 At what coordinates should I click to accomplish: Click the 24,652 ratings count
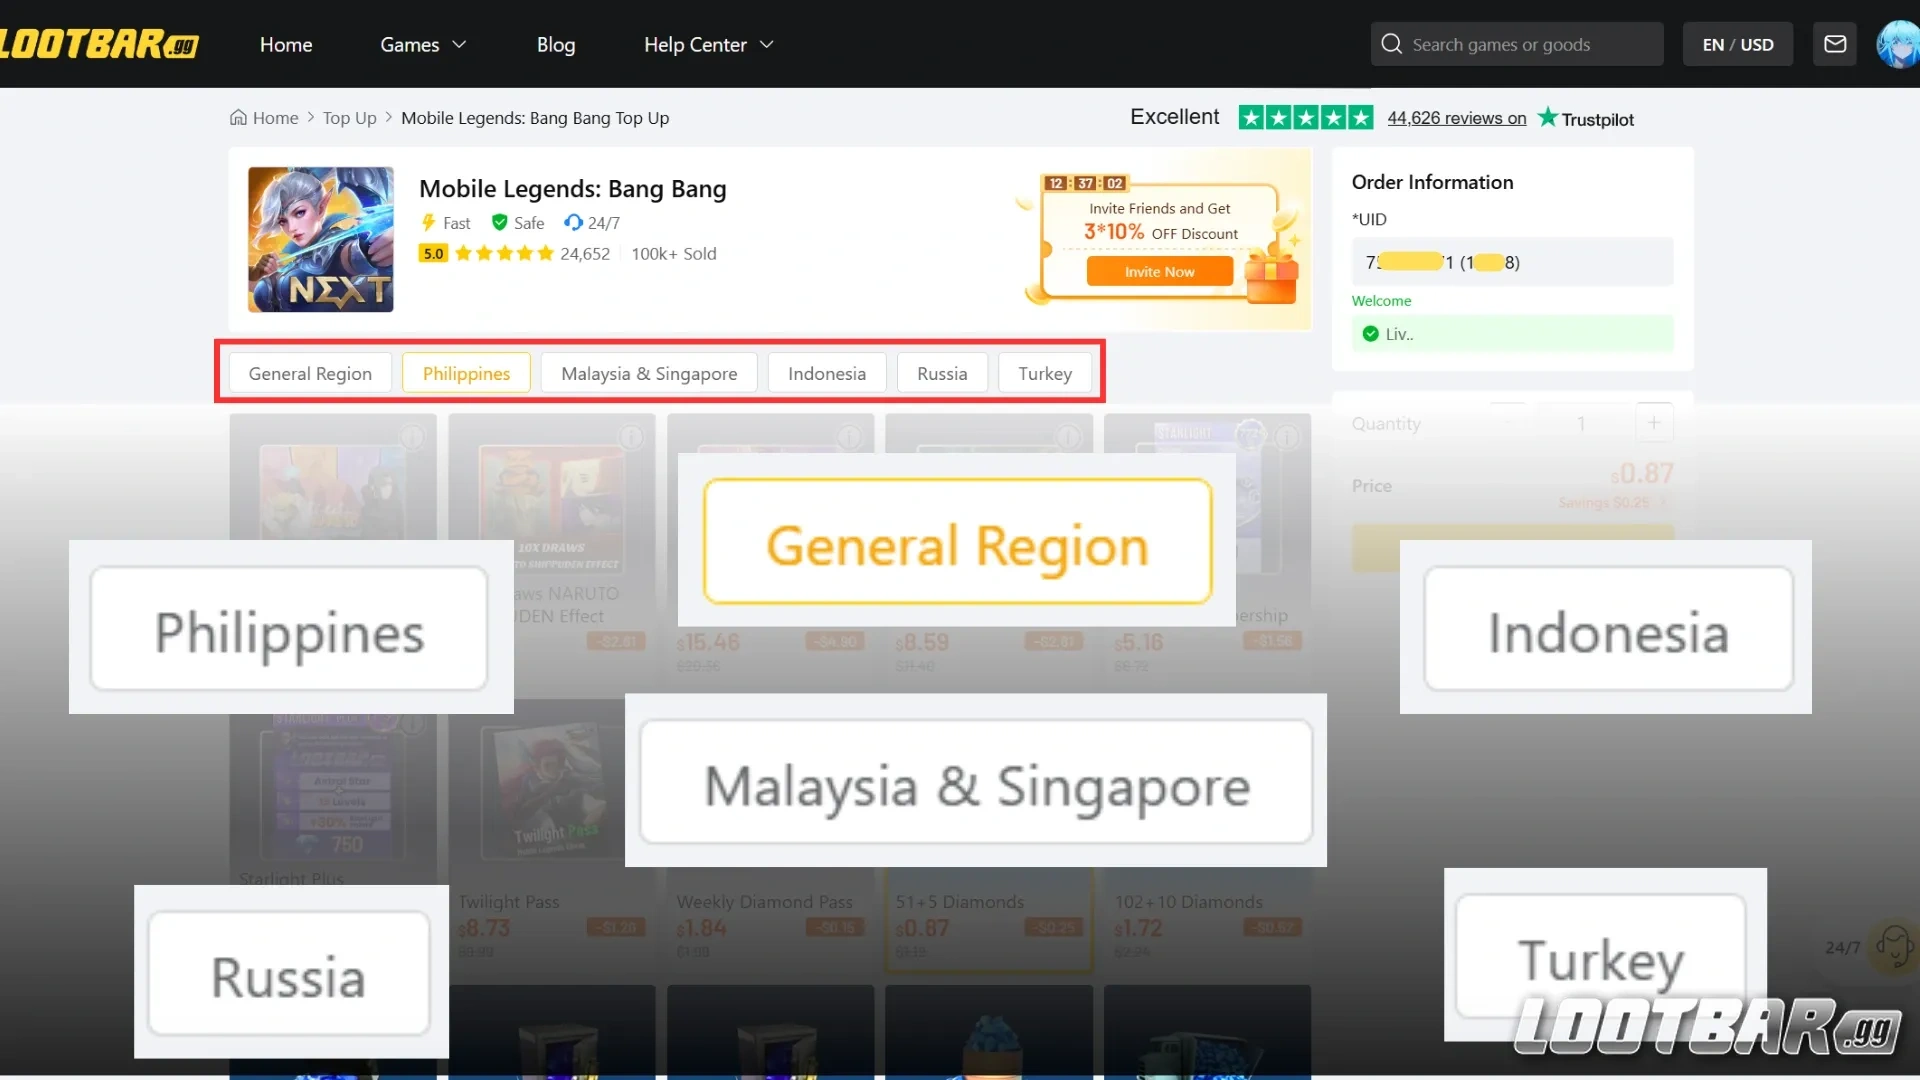point(585,253)
